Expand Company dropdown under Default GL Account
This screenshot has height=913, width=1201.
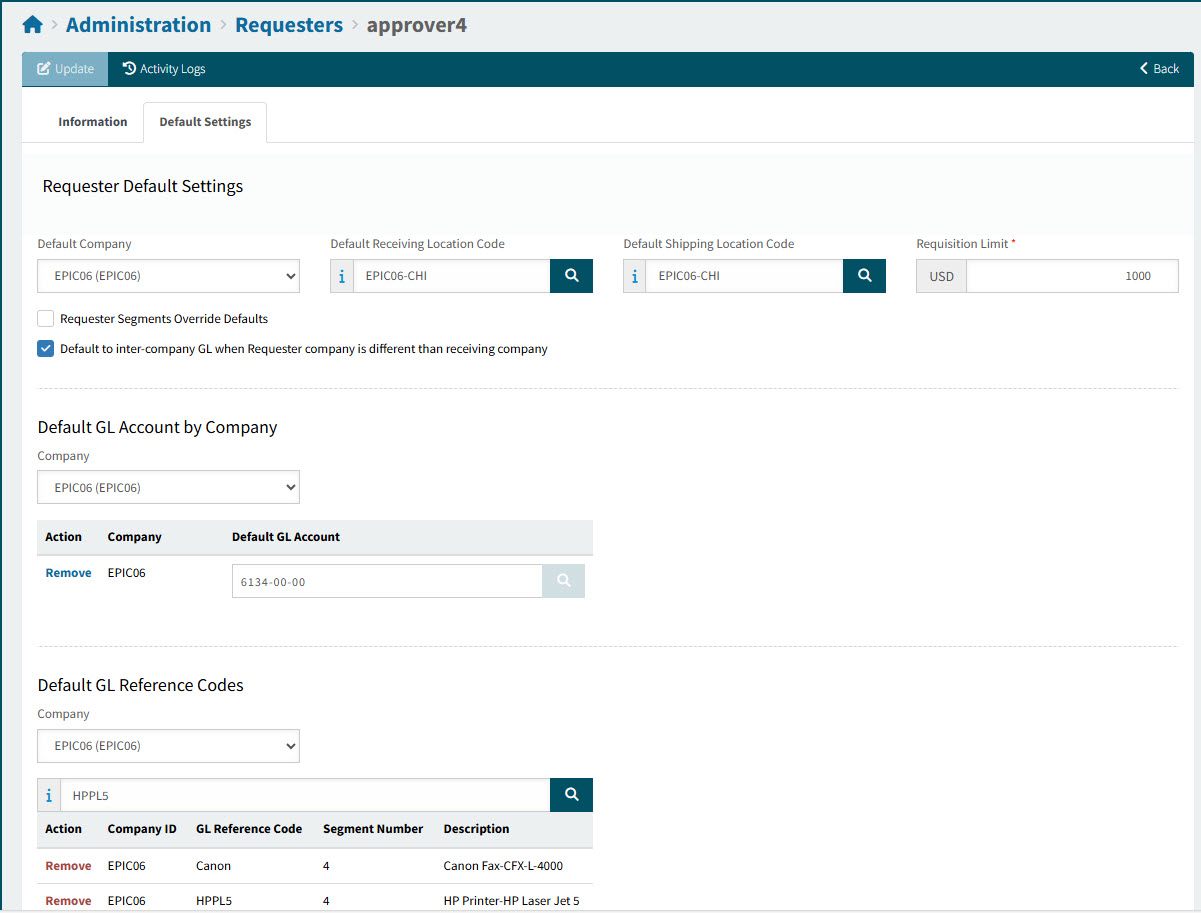click(168, 487)
